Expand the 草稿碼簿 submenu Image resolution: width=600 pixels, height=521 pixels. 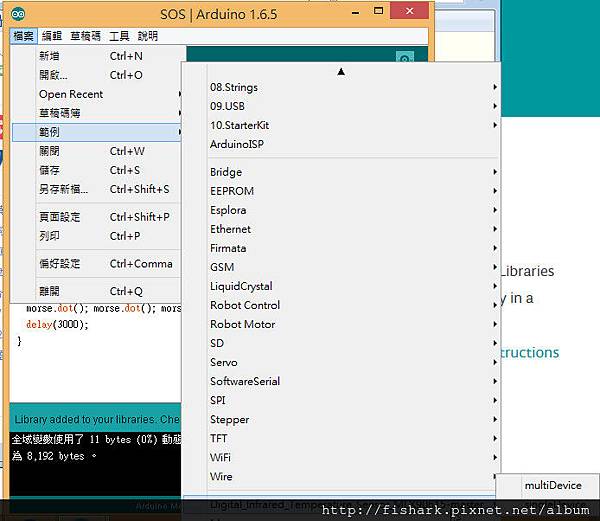97,113
